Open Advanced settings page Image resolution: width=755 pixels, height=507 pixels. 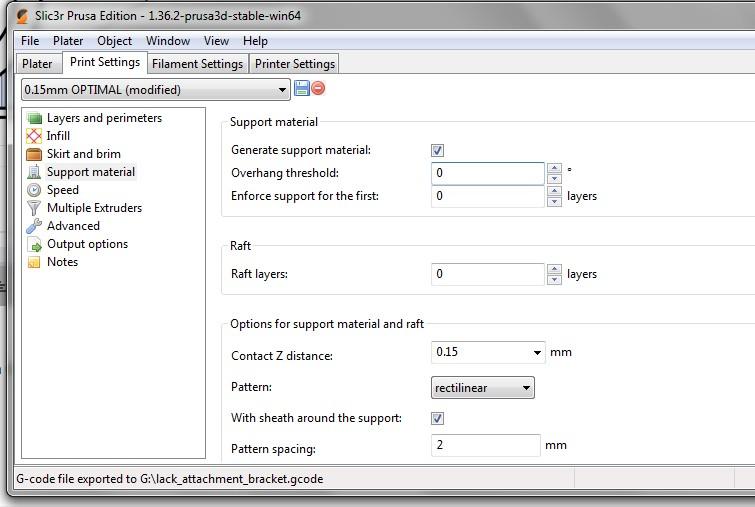tap(73, 226)
